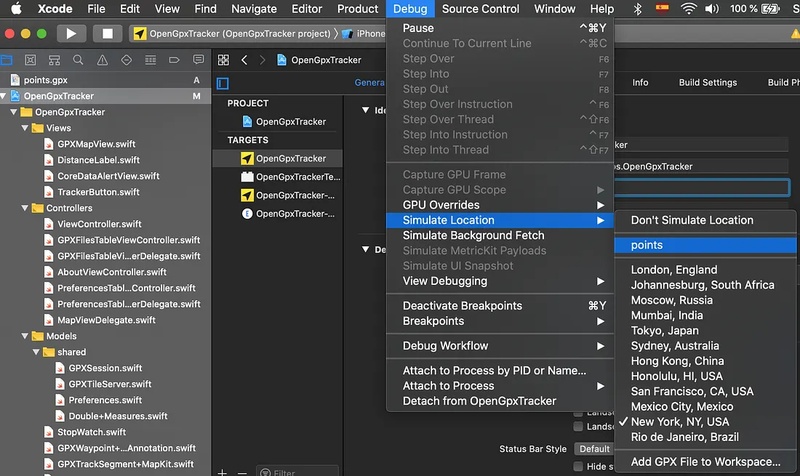
Task: Open the Project navigator folder icon
Action: click(x=7, y=60)
